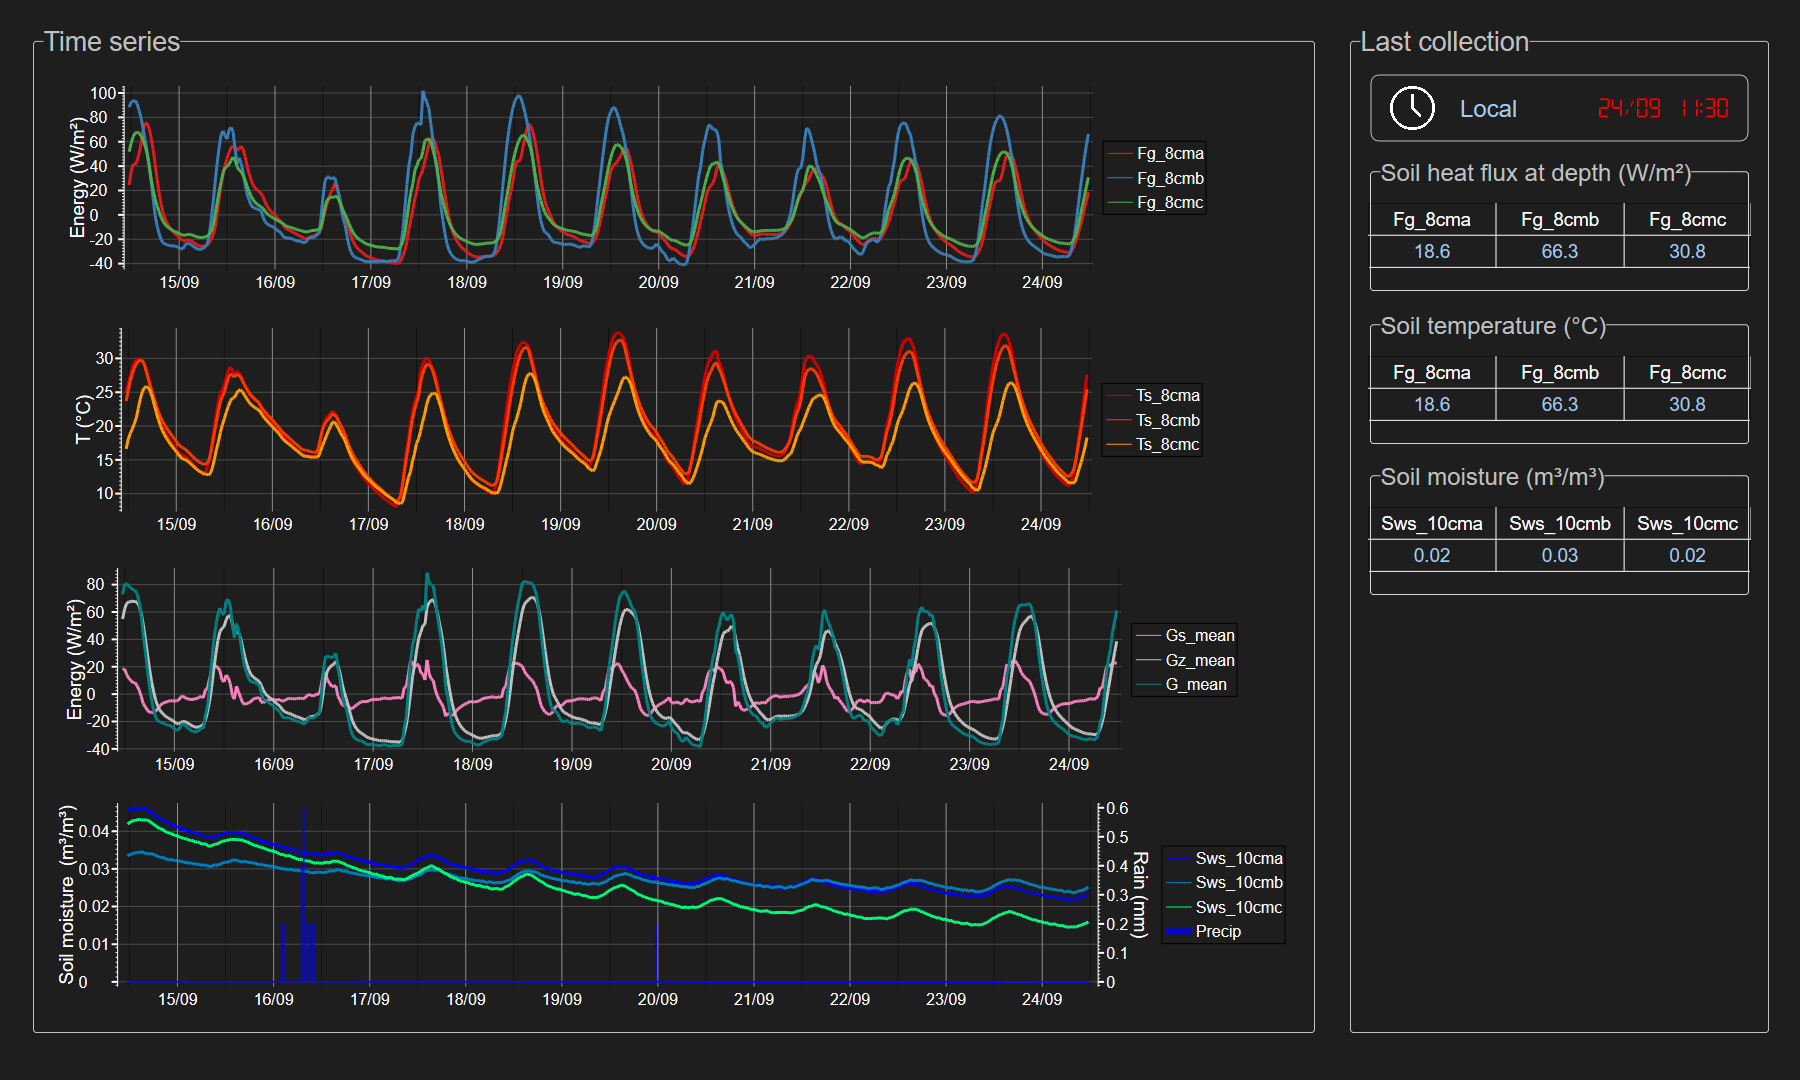Toggle the Gz_mean legend entry
Viewport: 1800px width, 1080px height.
click(1199, 660)
